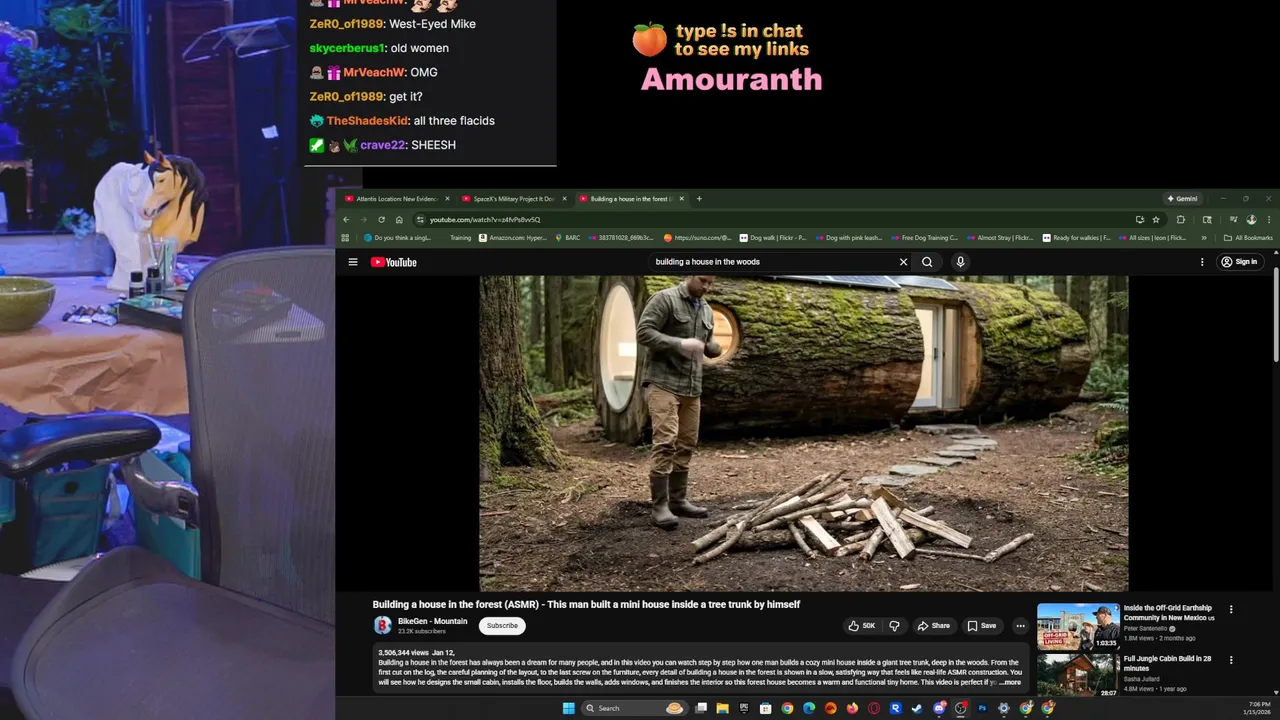Click chat username skycerberus1

pyautogui.click(x=347, y=48)
